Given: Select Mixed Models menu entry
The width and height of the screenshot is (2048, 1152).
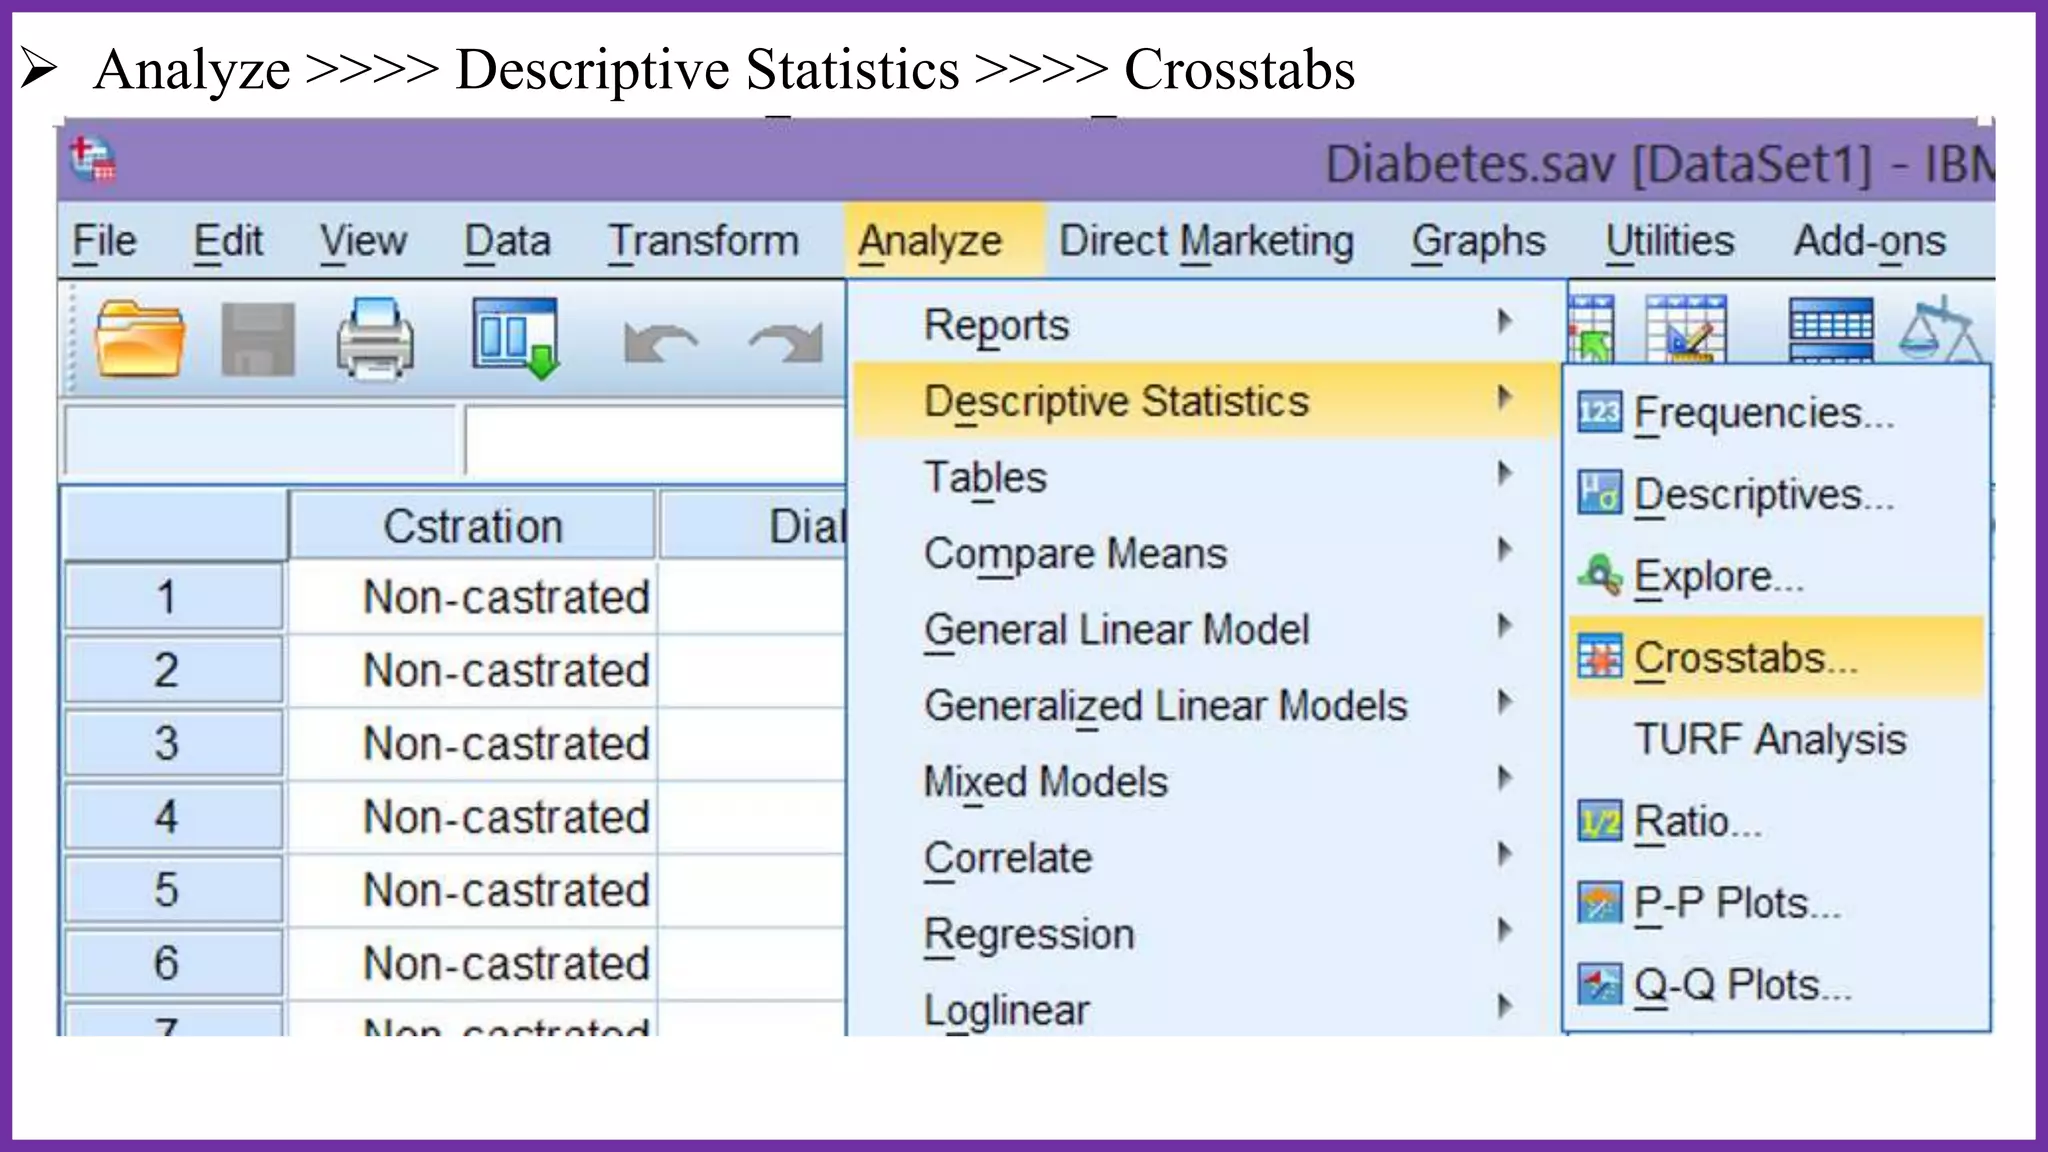Looking at the screenshot, I should [x=1205, y=781].
